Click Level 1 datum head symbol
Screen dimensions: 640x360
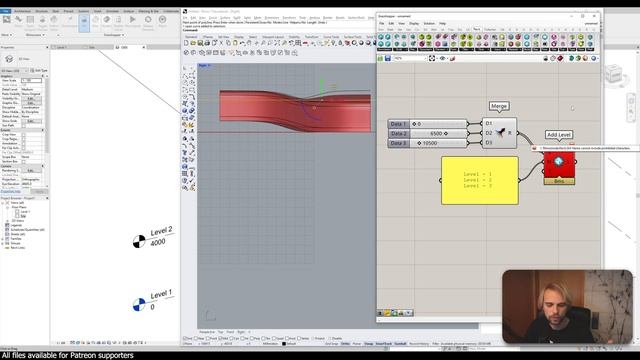click(139, 304)
